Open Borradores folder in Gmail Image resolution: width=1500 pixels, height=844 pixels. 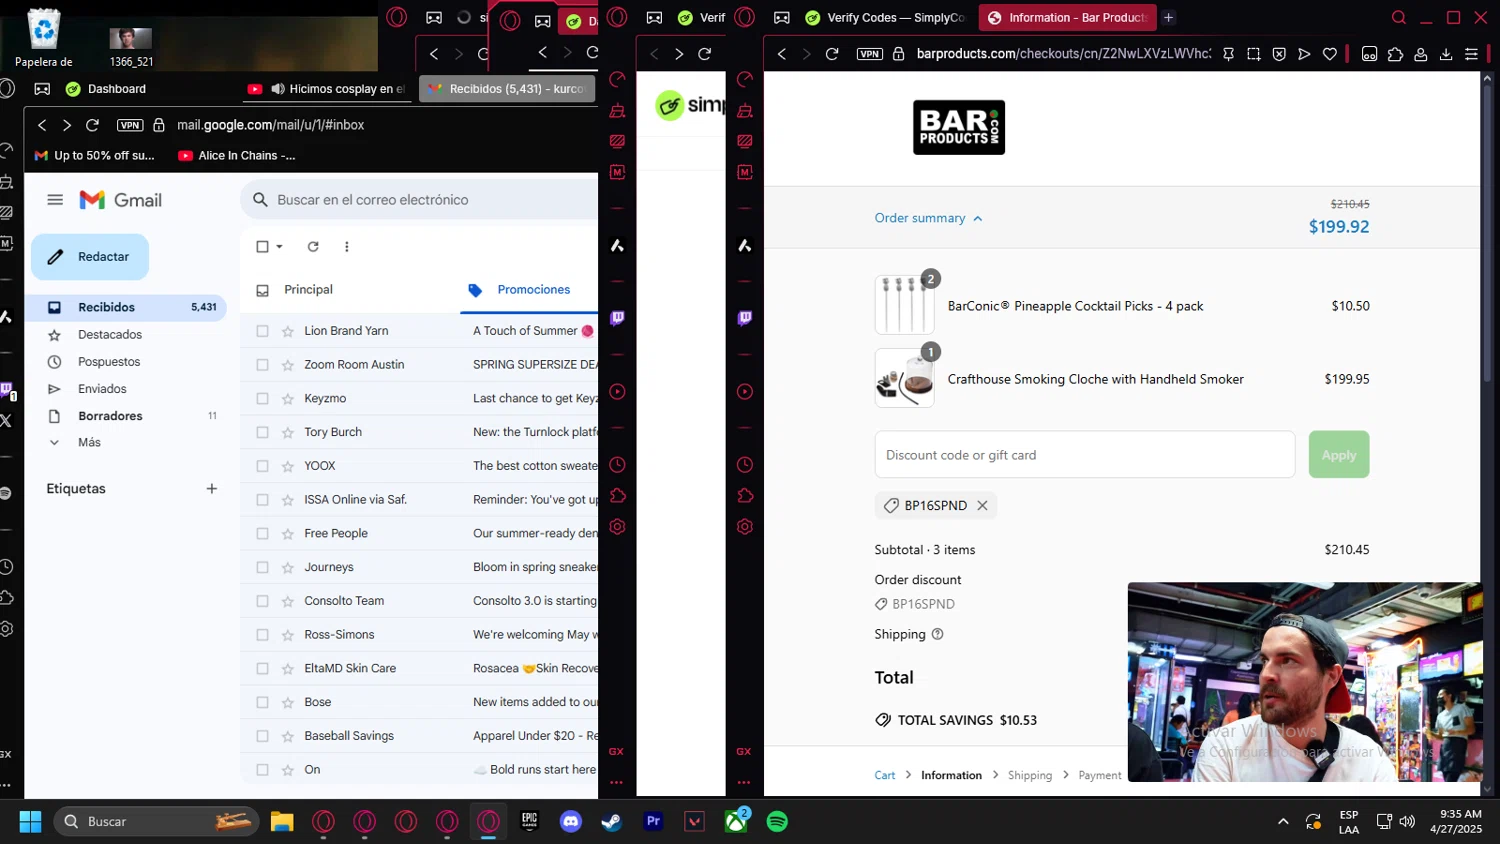(x=110, y=416)
